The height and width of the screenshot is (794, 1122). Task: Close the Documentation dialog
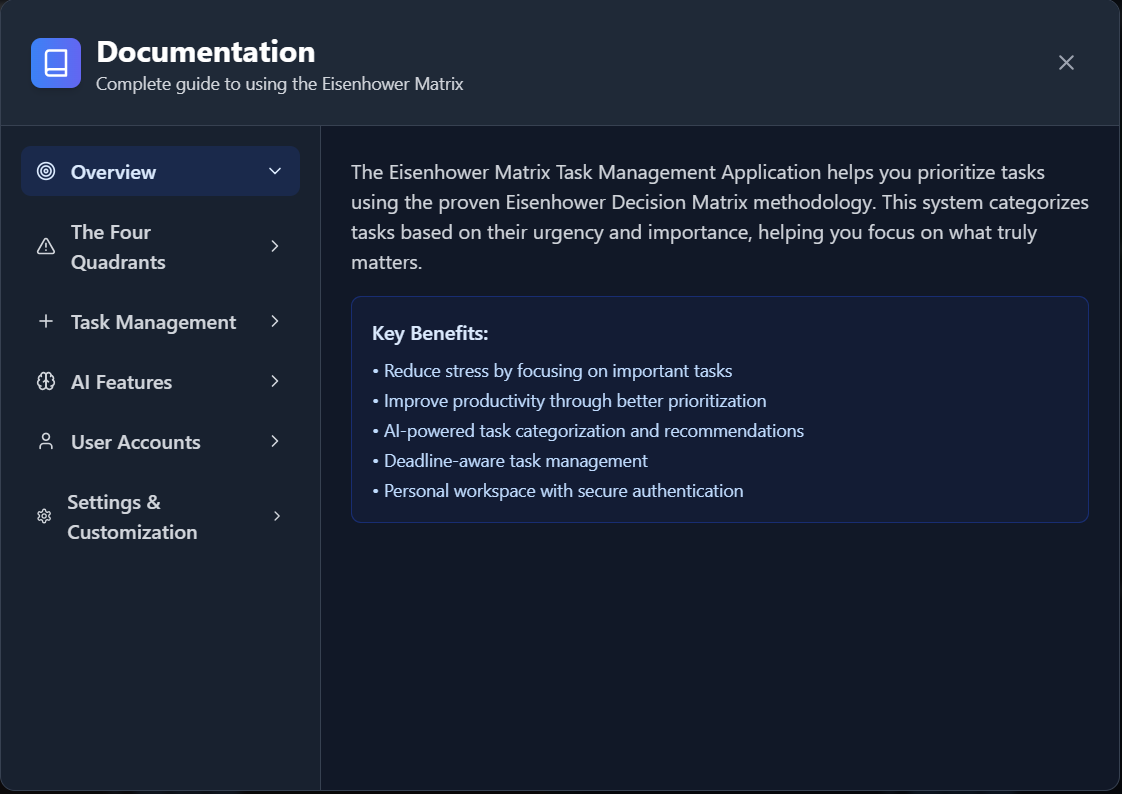coord(1066,63)
